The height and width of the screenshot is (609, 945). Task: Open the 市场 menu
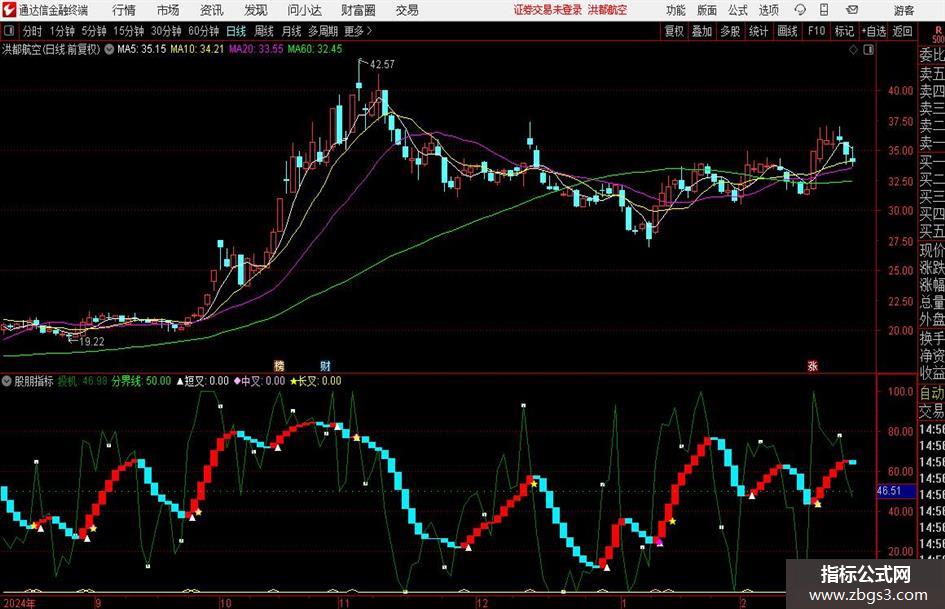pos(168,10)
